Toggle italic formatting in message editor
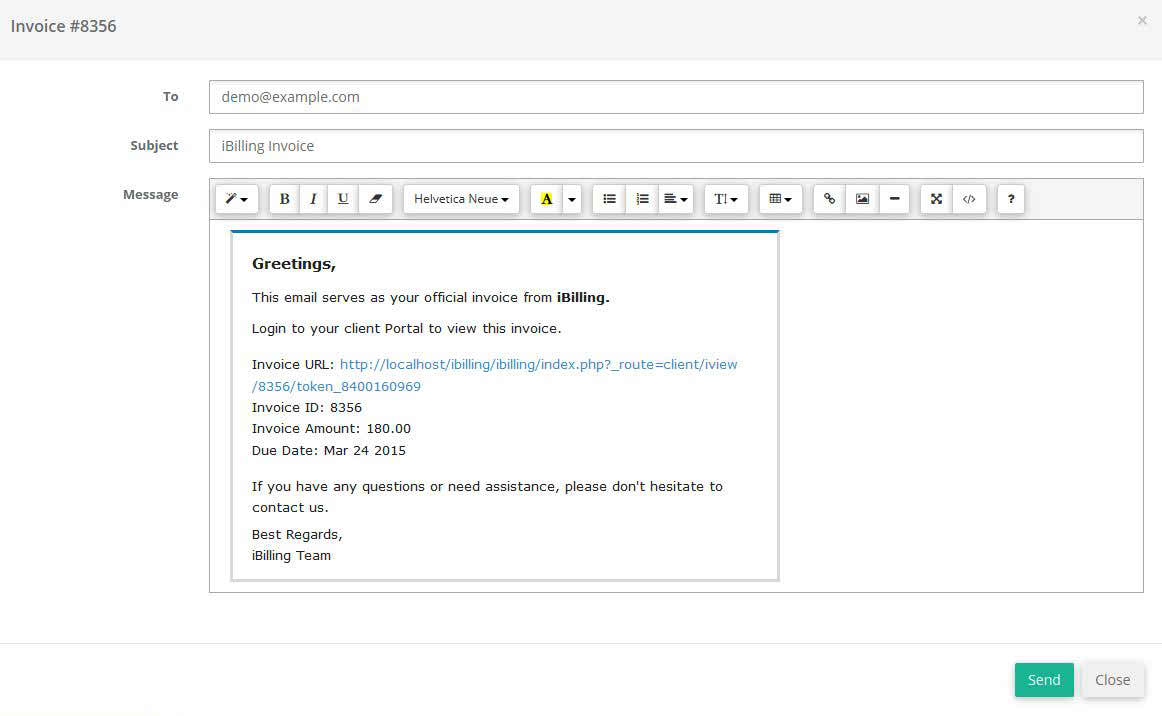1162x716 pixels. tap(313, 199)
